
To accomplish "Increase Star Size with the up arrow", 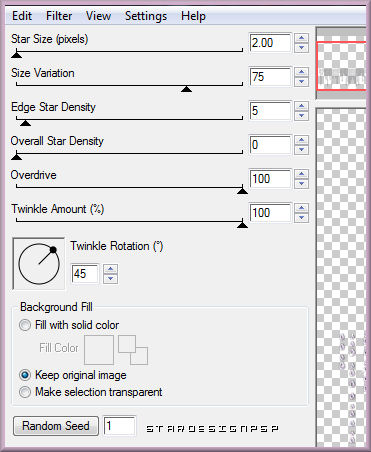I will pos(301,38).
